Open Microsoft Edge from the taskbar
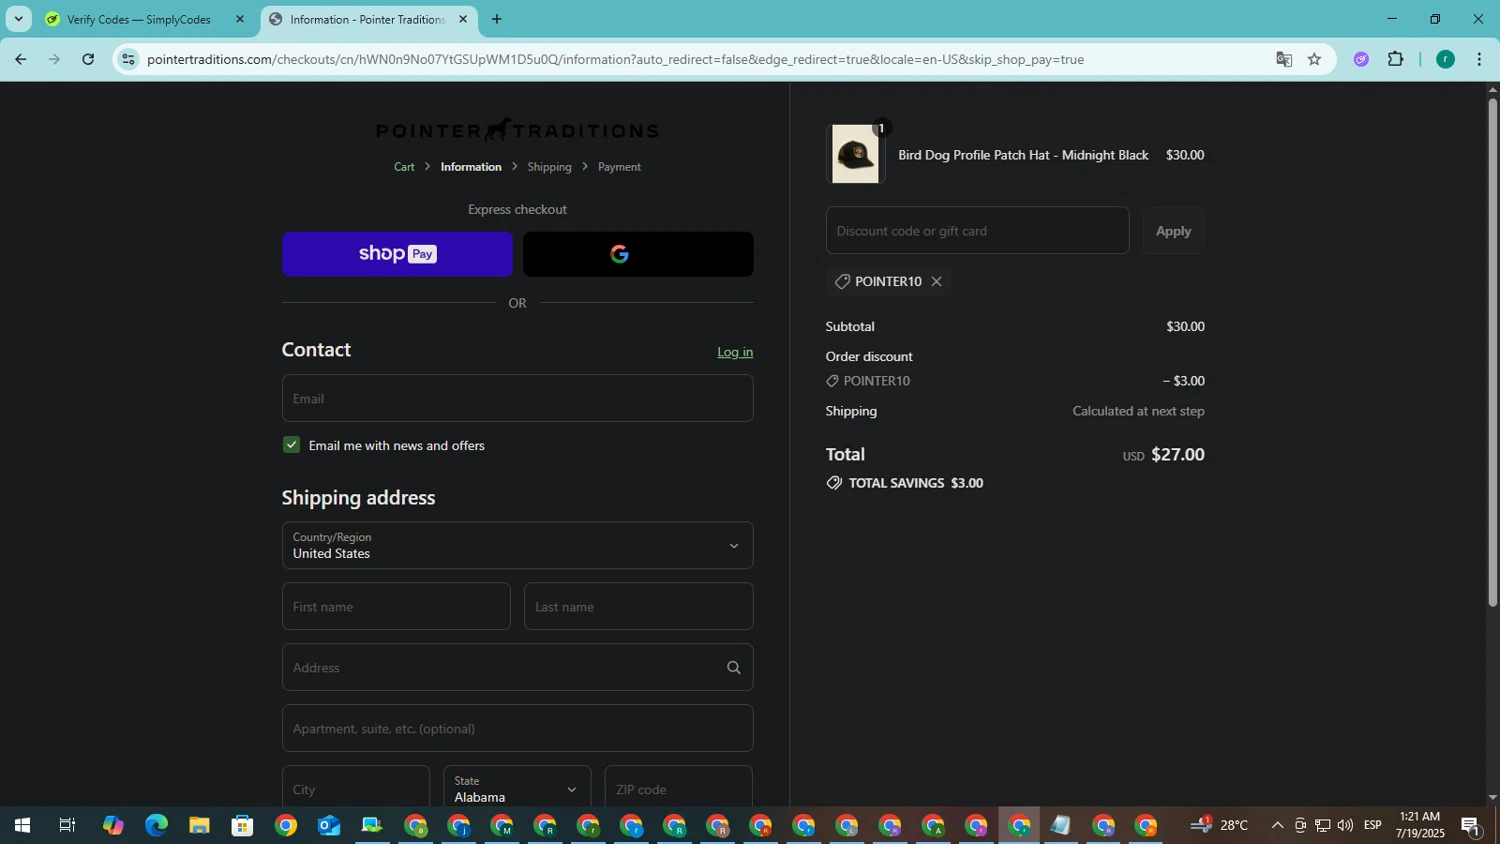Viewport: 1500px width, 844px height. coord(156,826)
